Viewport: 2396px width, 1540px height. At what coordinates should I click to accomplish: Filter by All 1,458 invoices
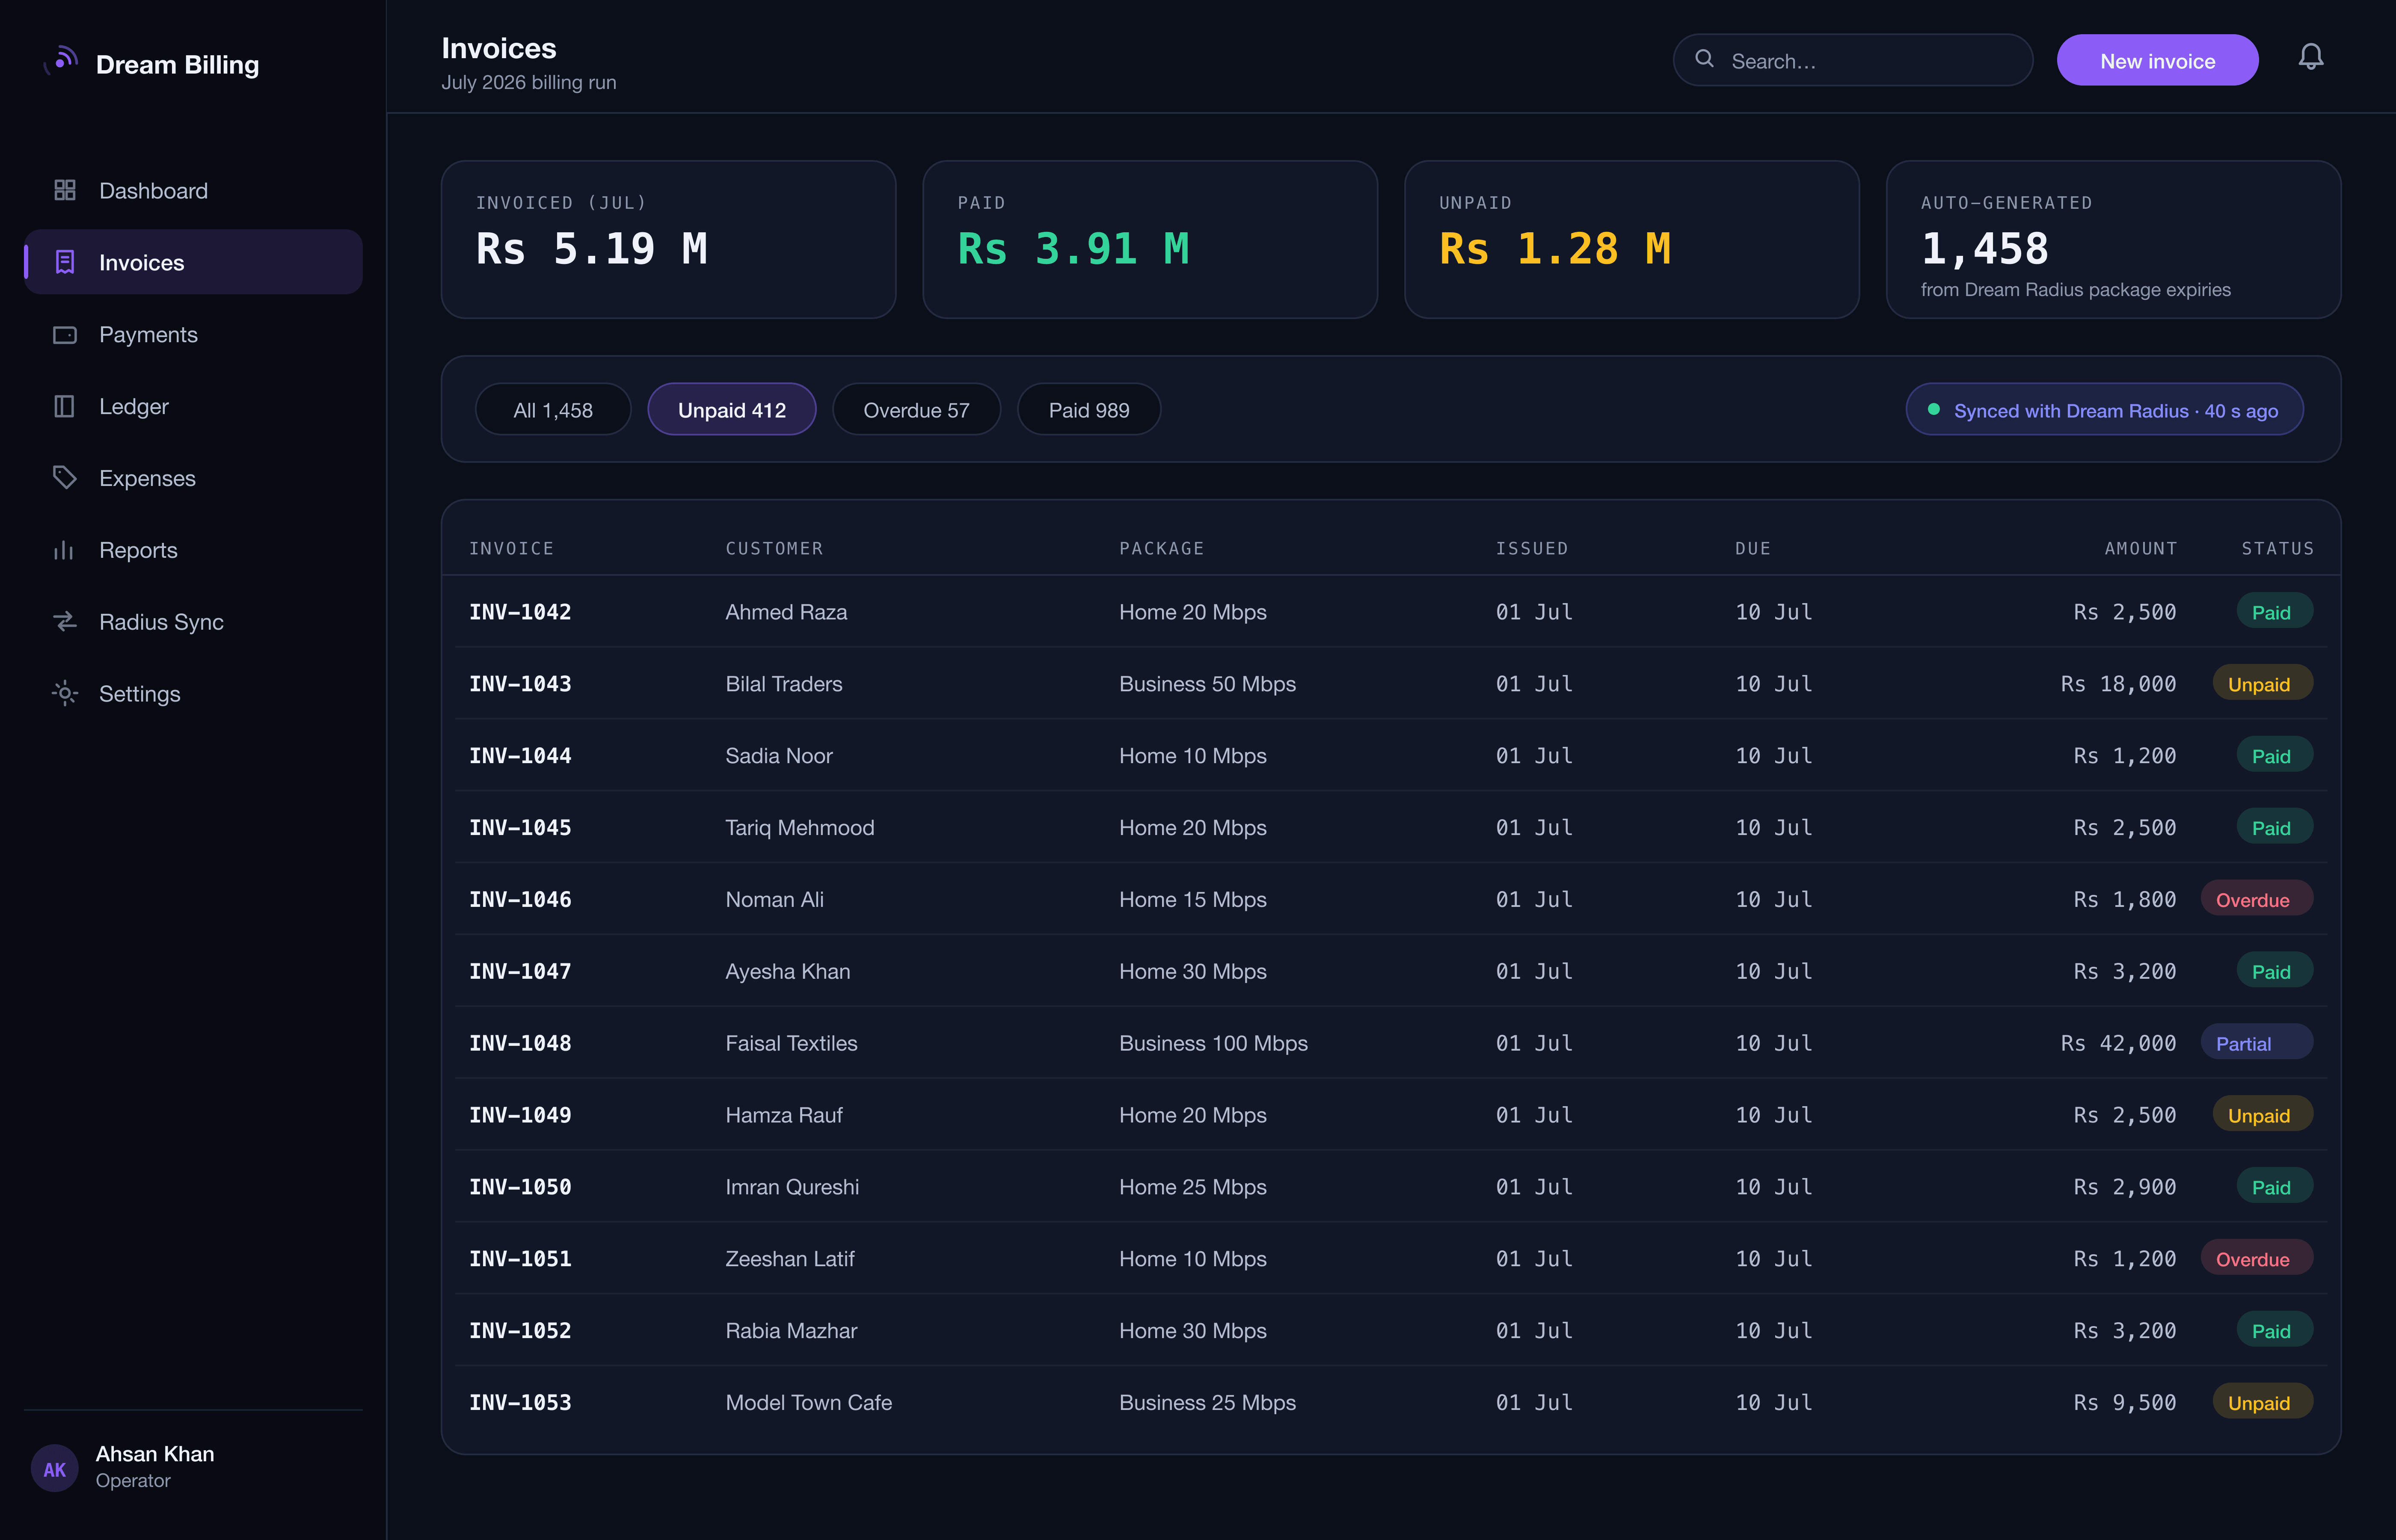[553, 410]
